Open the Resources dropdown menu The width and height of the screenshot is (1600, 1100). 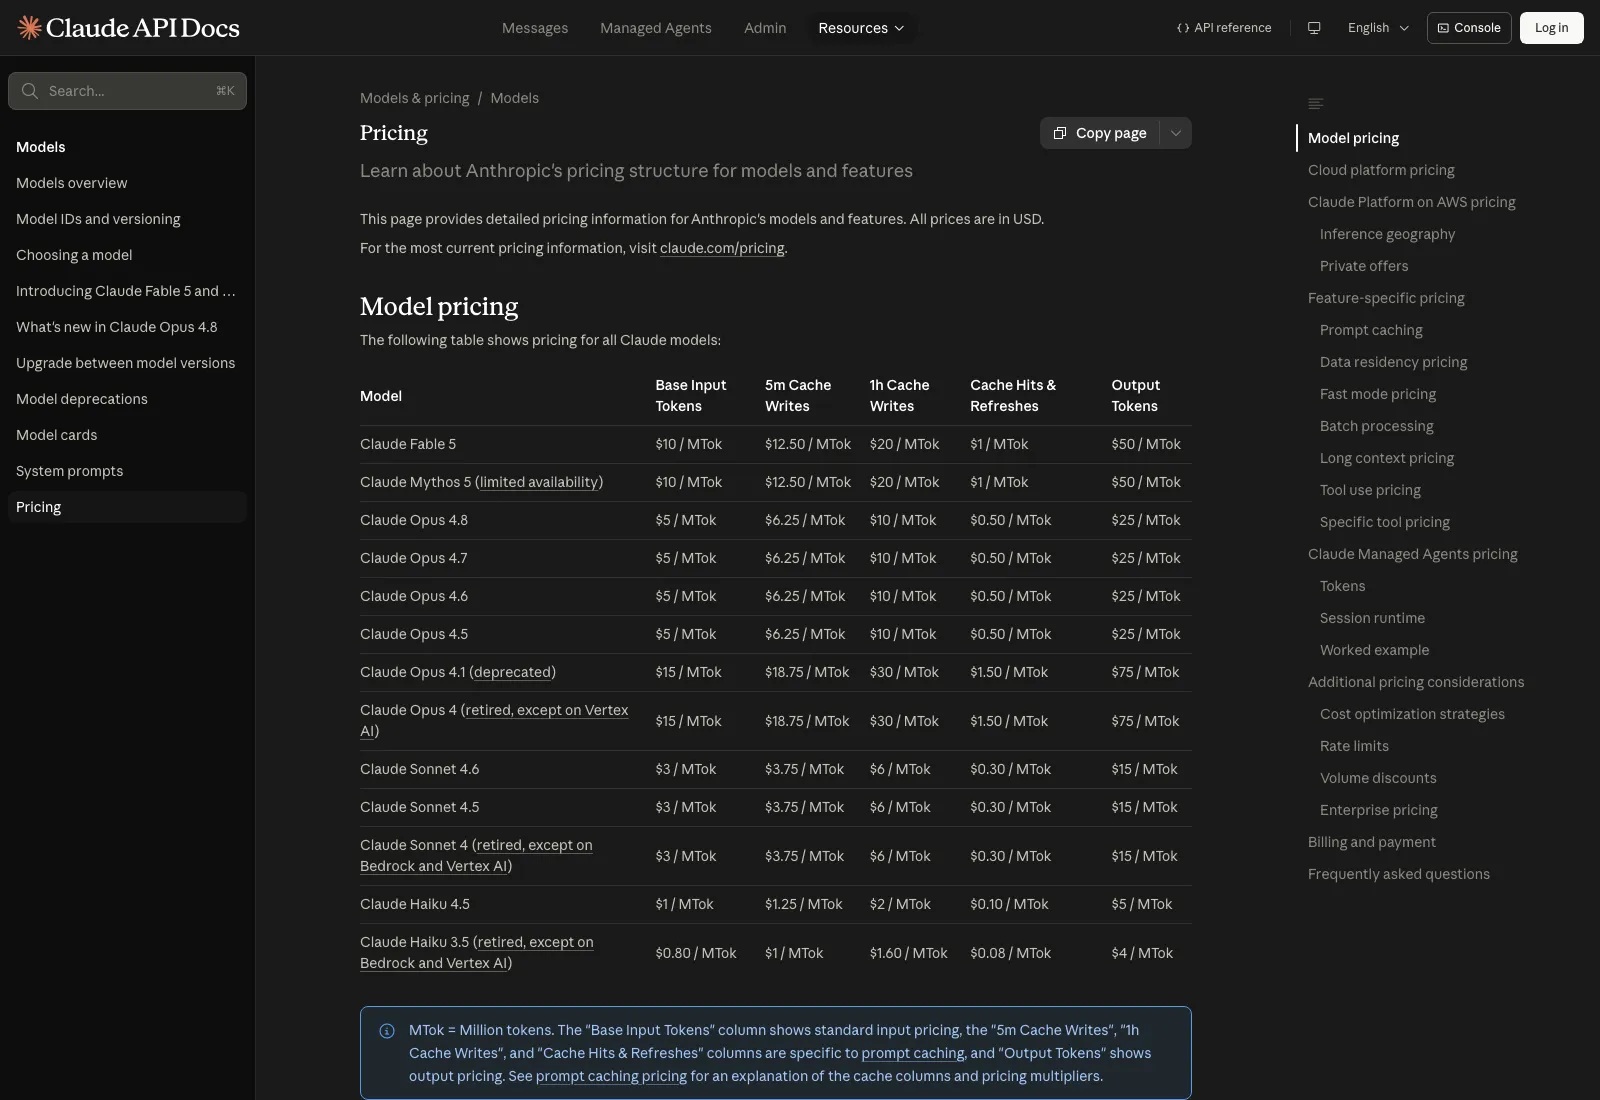click(x=861, y=28)
